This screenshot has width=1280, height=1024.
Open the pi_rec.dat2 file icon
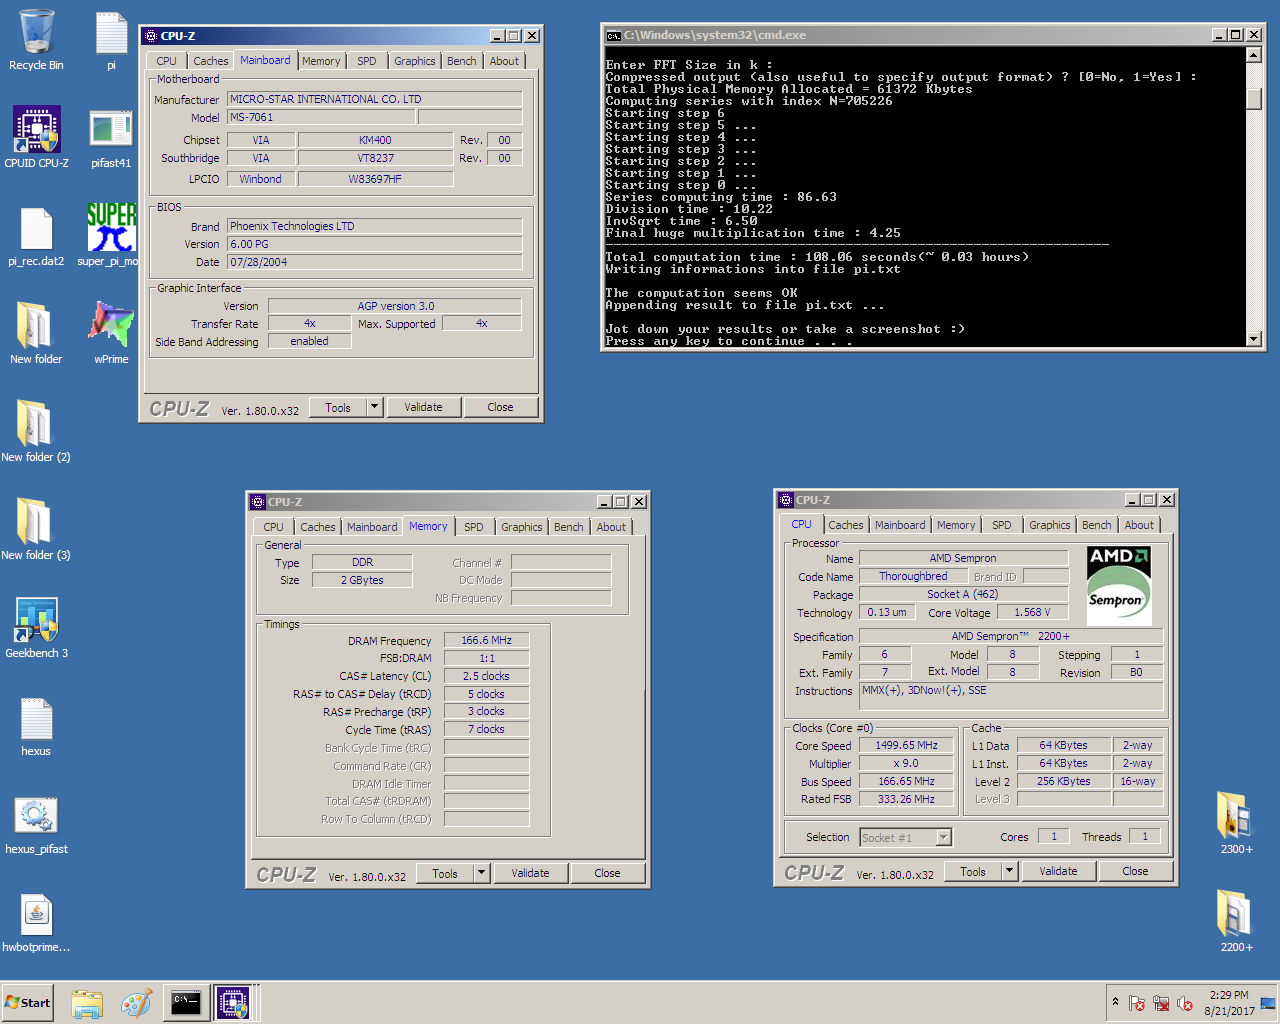(36, 236)
